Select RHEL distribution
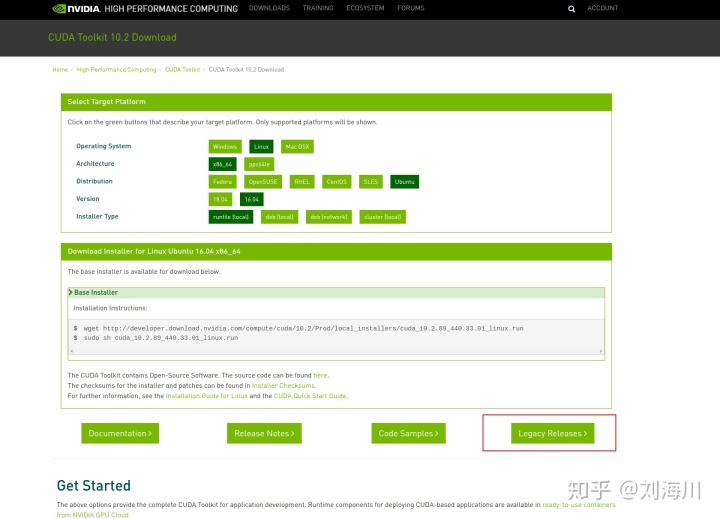 click(302, 182)
